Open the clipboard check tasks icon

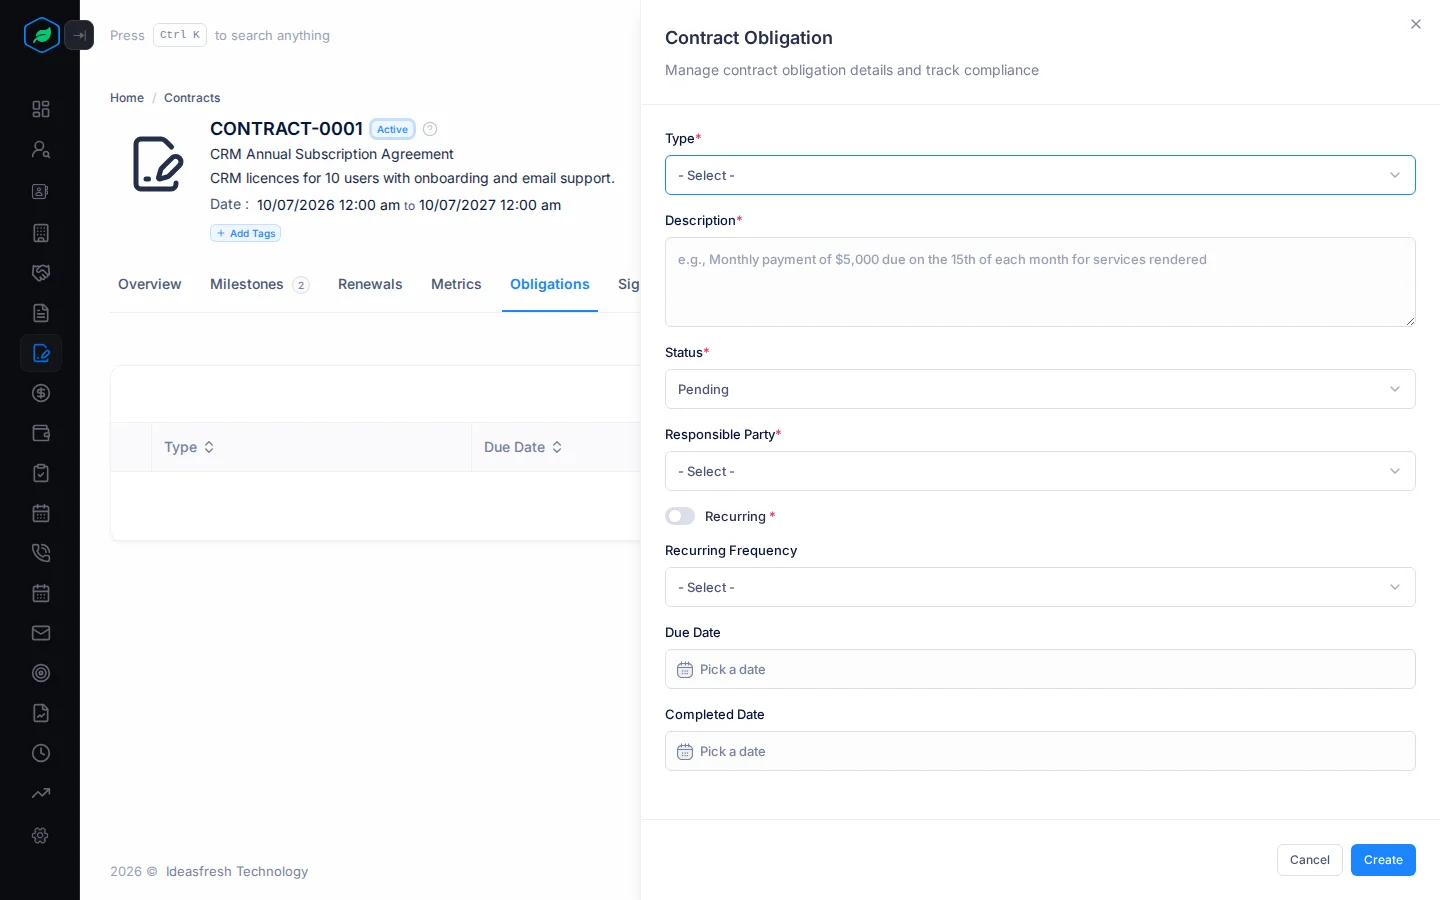pos(41,473)
